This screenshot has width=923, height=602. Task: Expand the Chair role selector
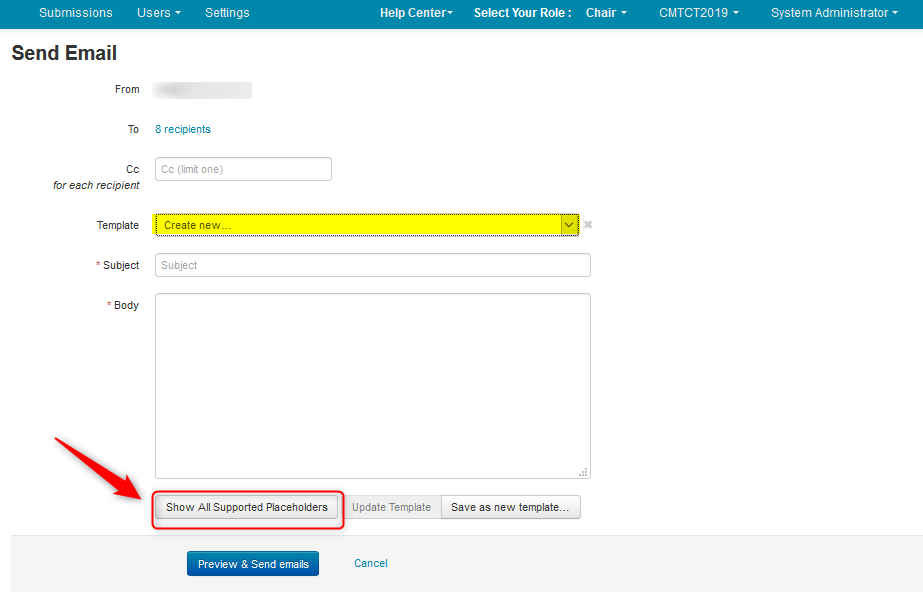pos(606,13)
